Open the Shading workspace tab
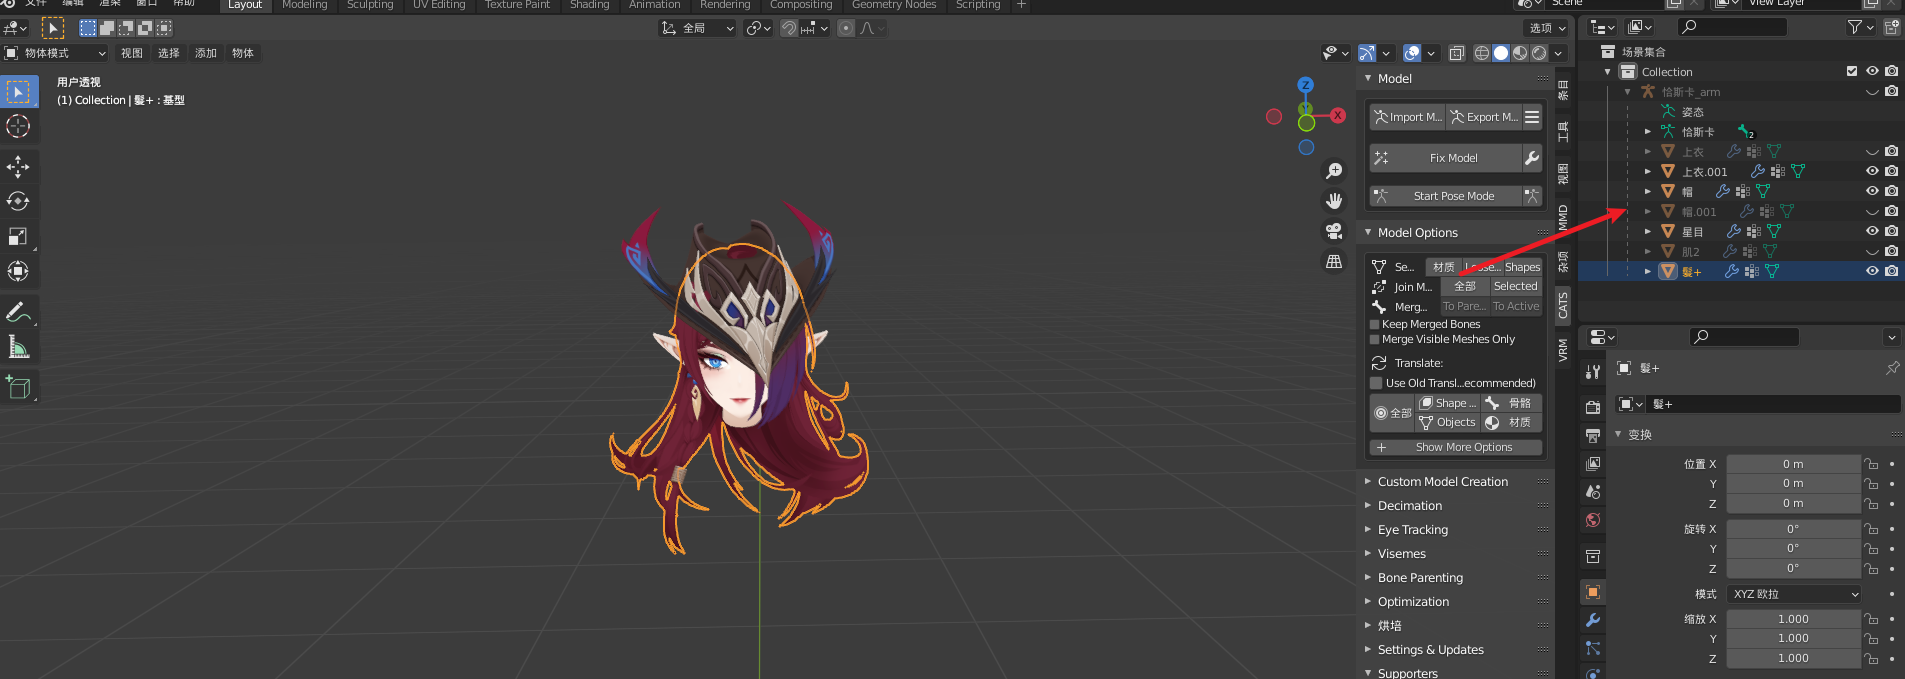1905x679 pixels. tap(589, 5)
